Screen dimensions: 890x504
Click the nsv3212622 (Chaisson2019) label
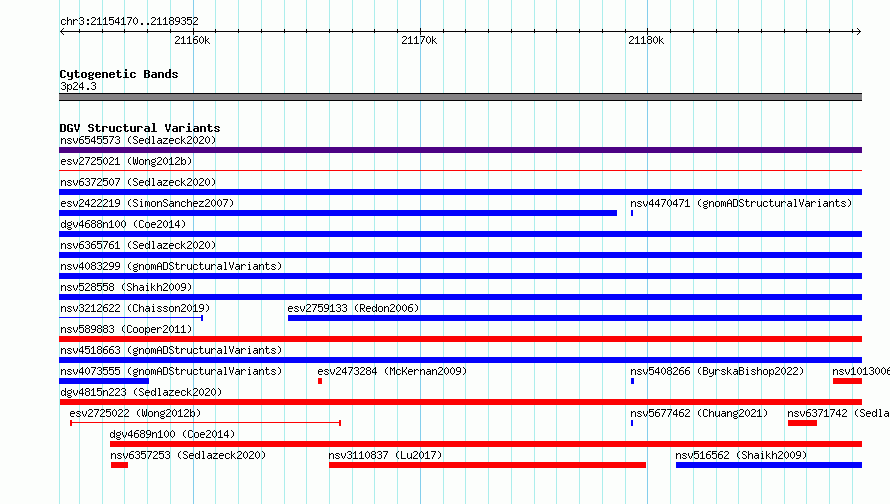coord(135,308)
